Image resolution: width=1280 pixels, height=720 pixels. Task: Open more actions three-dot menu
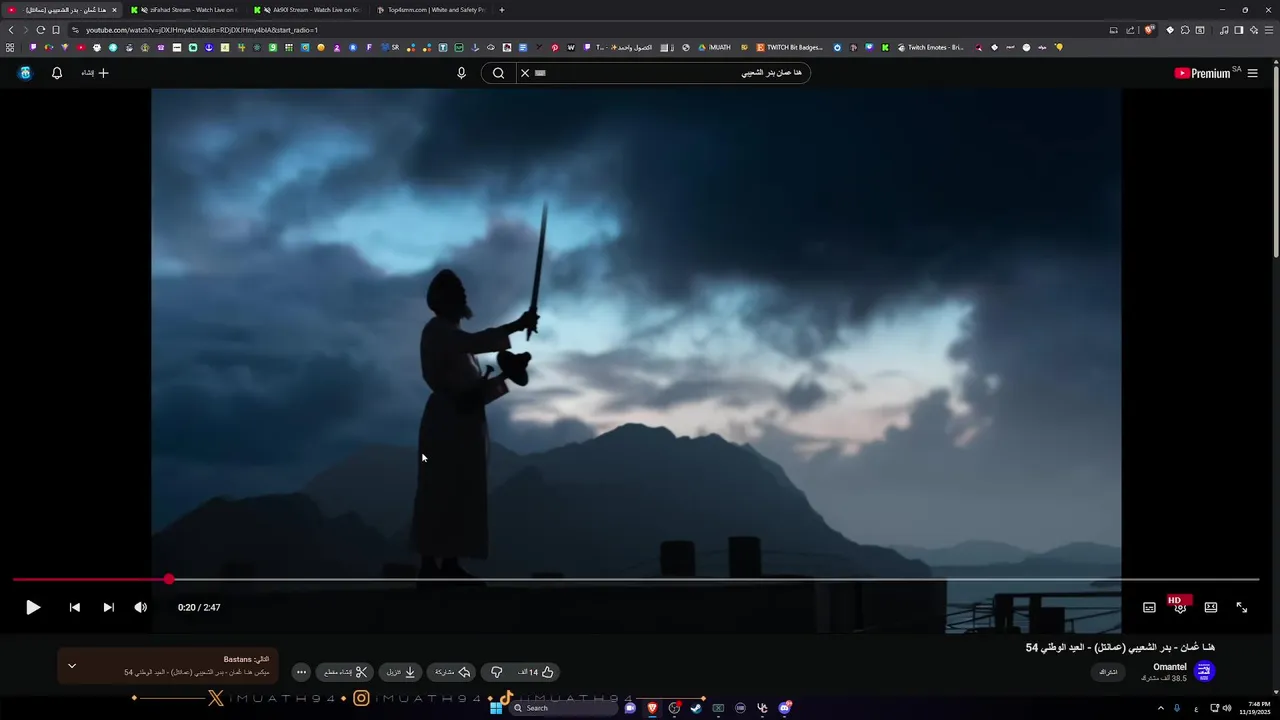tap(301, 672)
